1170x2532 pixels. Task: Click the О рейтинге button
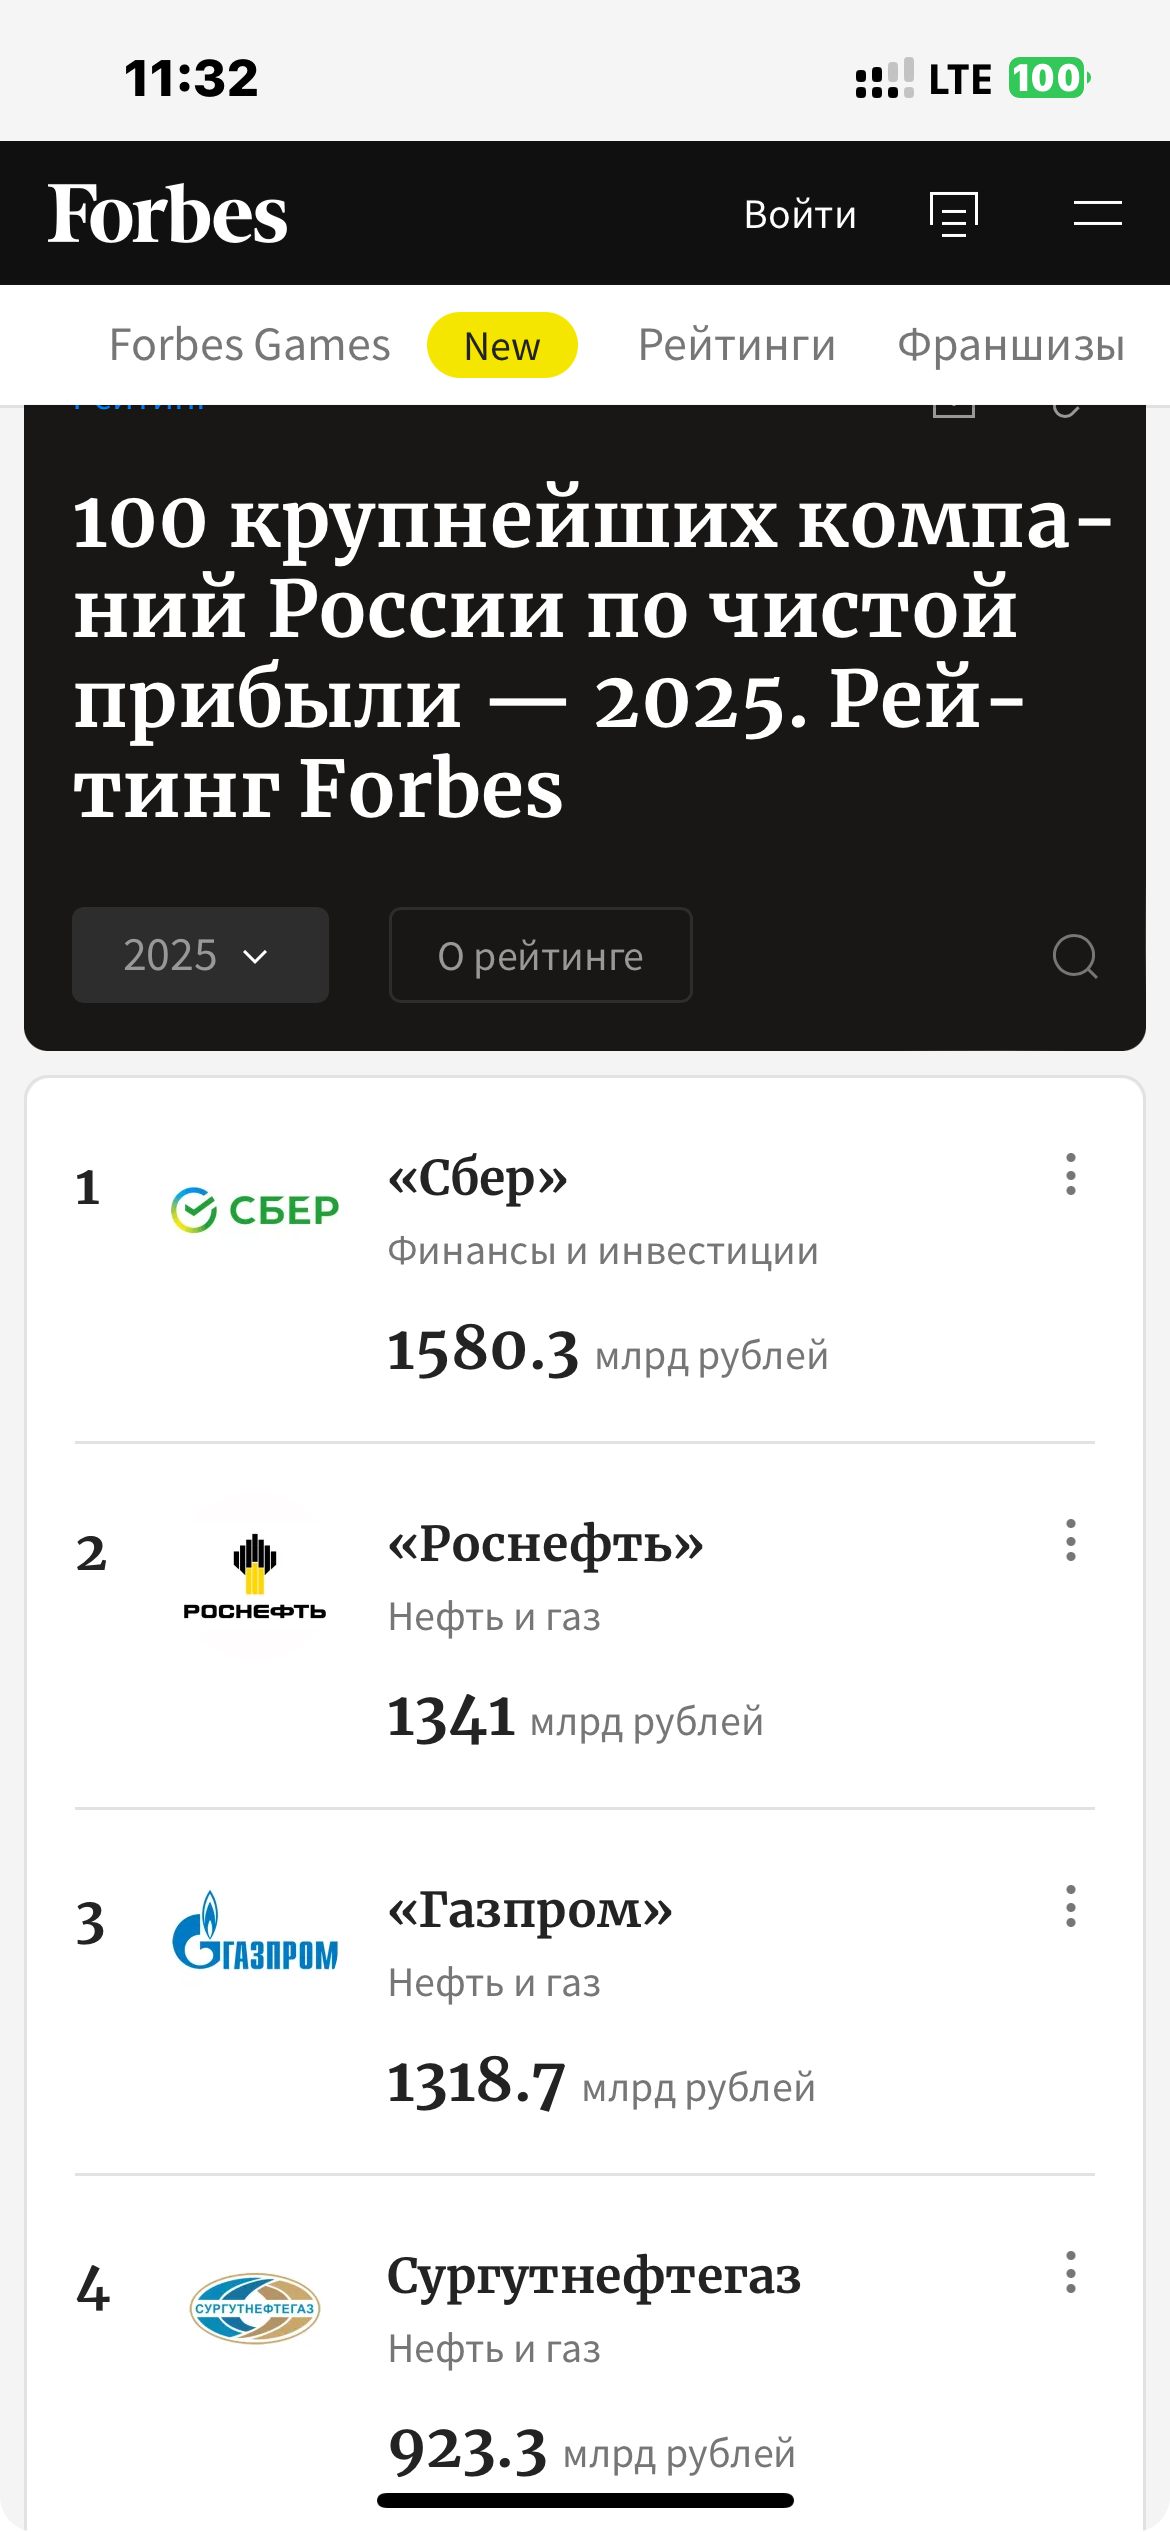point(540,955)
